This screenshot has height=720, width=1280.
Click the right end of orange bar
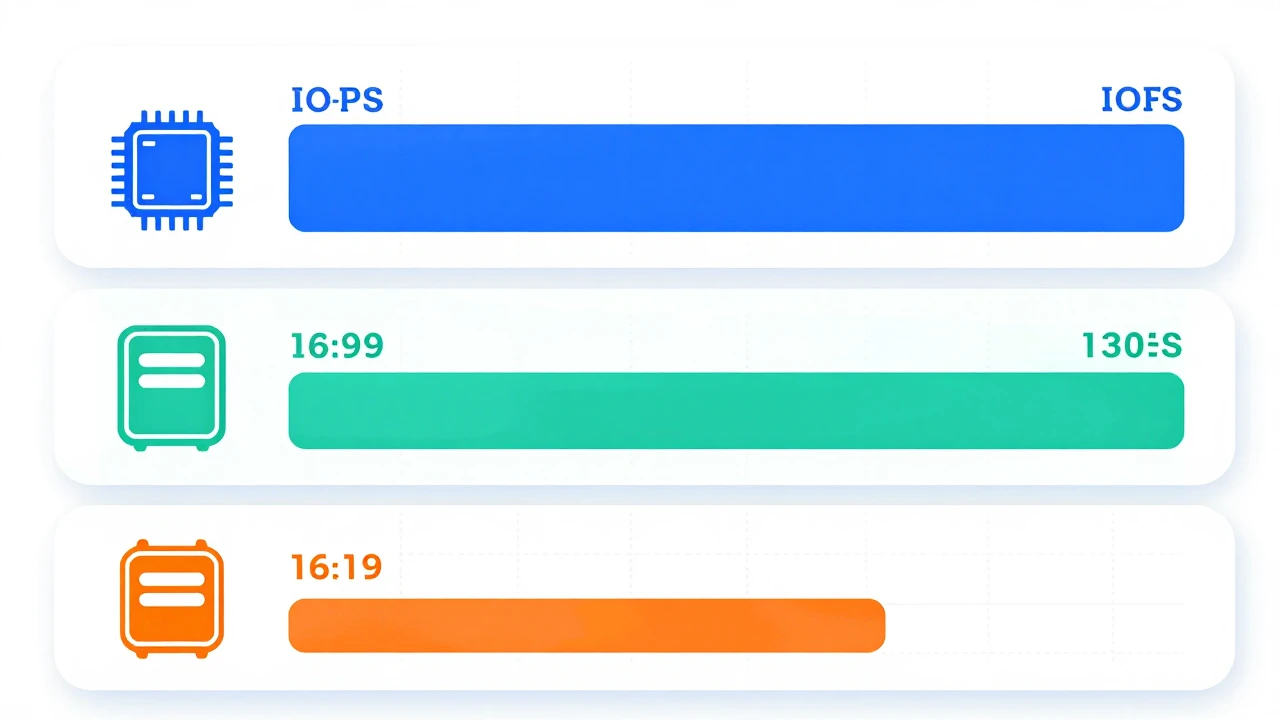(876, 625)
